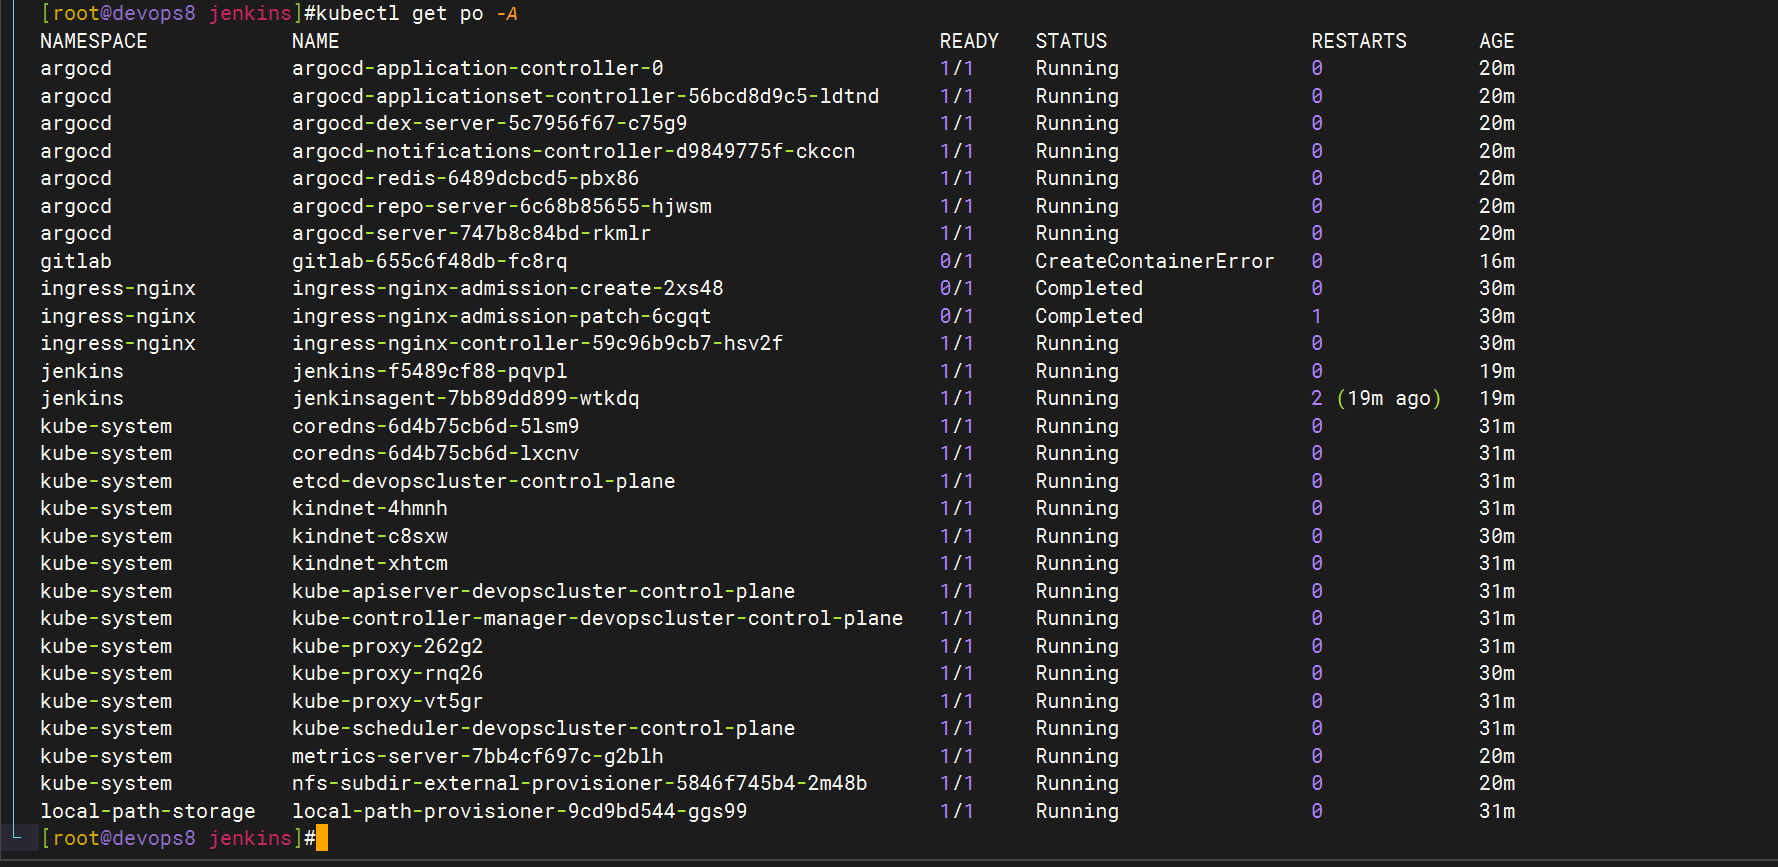
Task: Click pod name coredns-6d4b75cb6d-lxcnv
Action: point(436,453)
